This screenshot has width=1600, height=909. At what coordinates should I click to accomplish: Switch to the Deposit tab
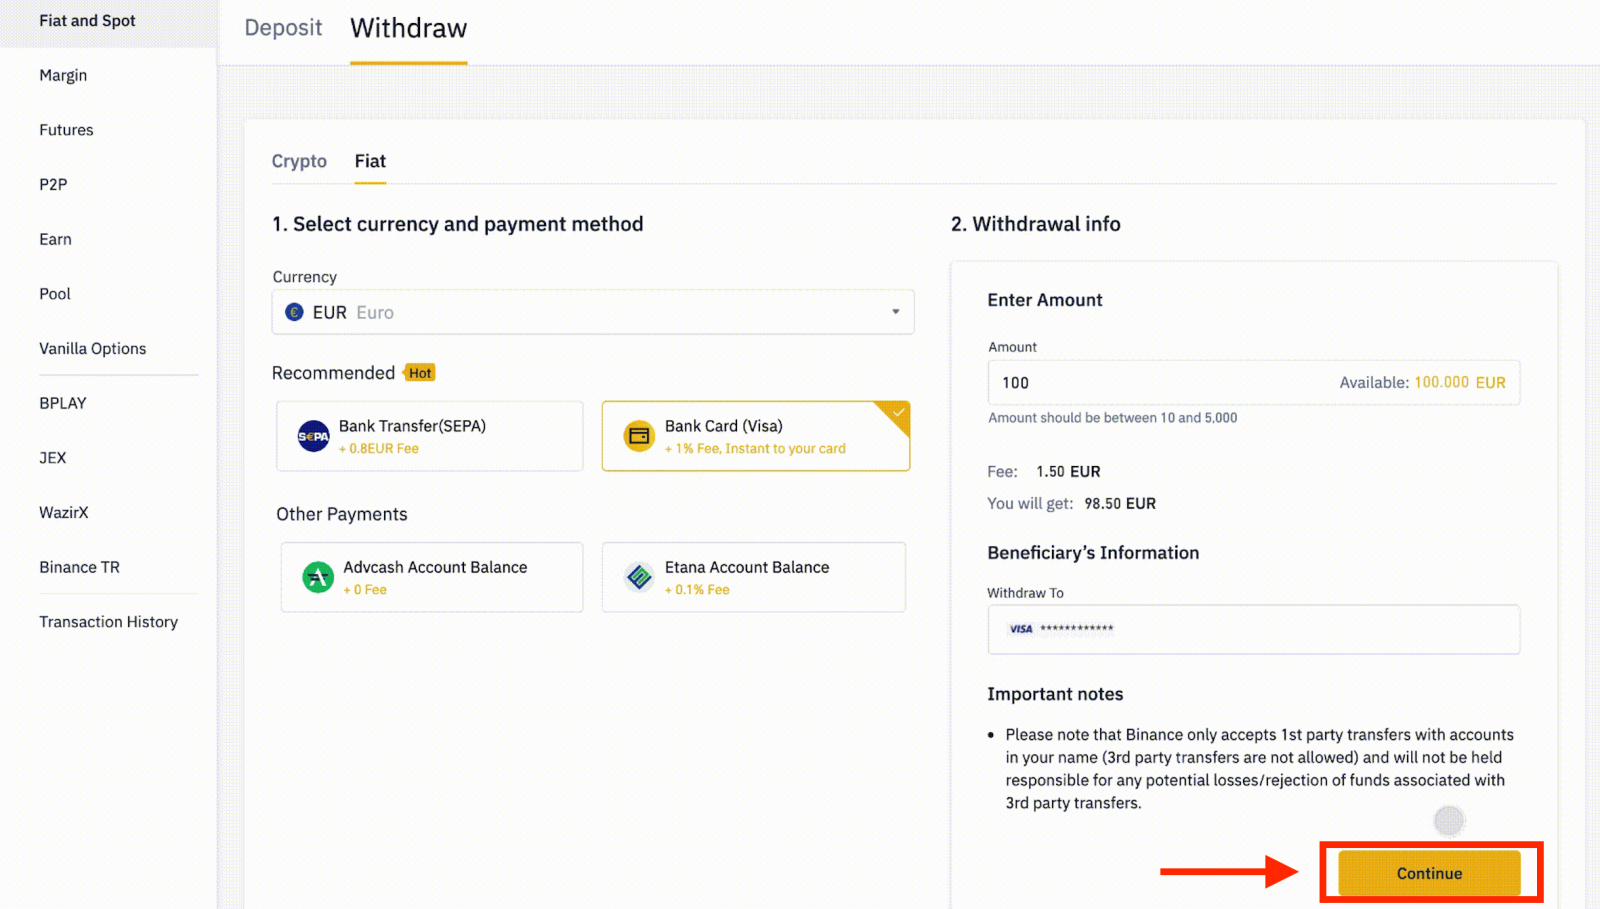pos(283,28)
